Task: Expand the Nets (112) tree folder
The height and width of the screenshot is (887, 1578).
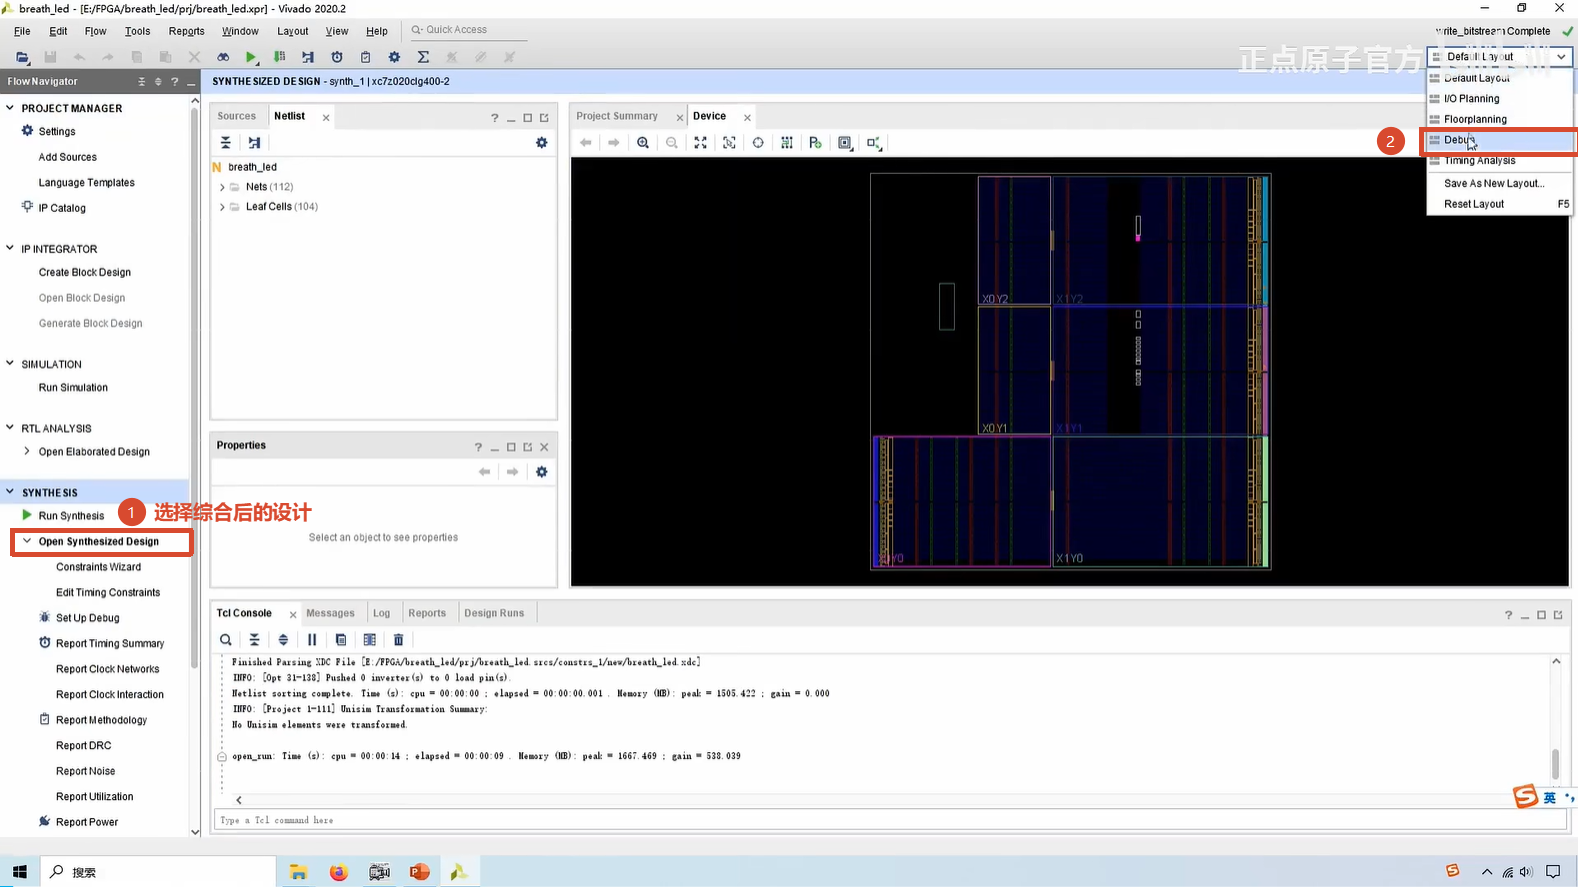Action: point(222,187)
